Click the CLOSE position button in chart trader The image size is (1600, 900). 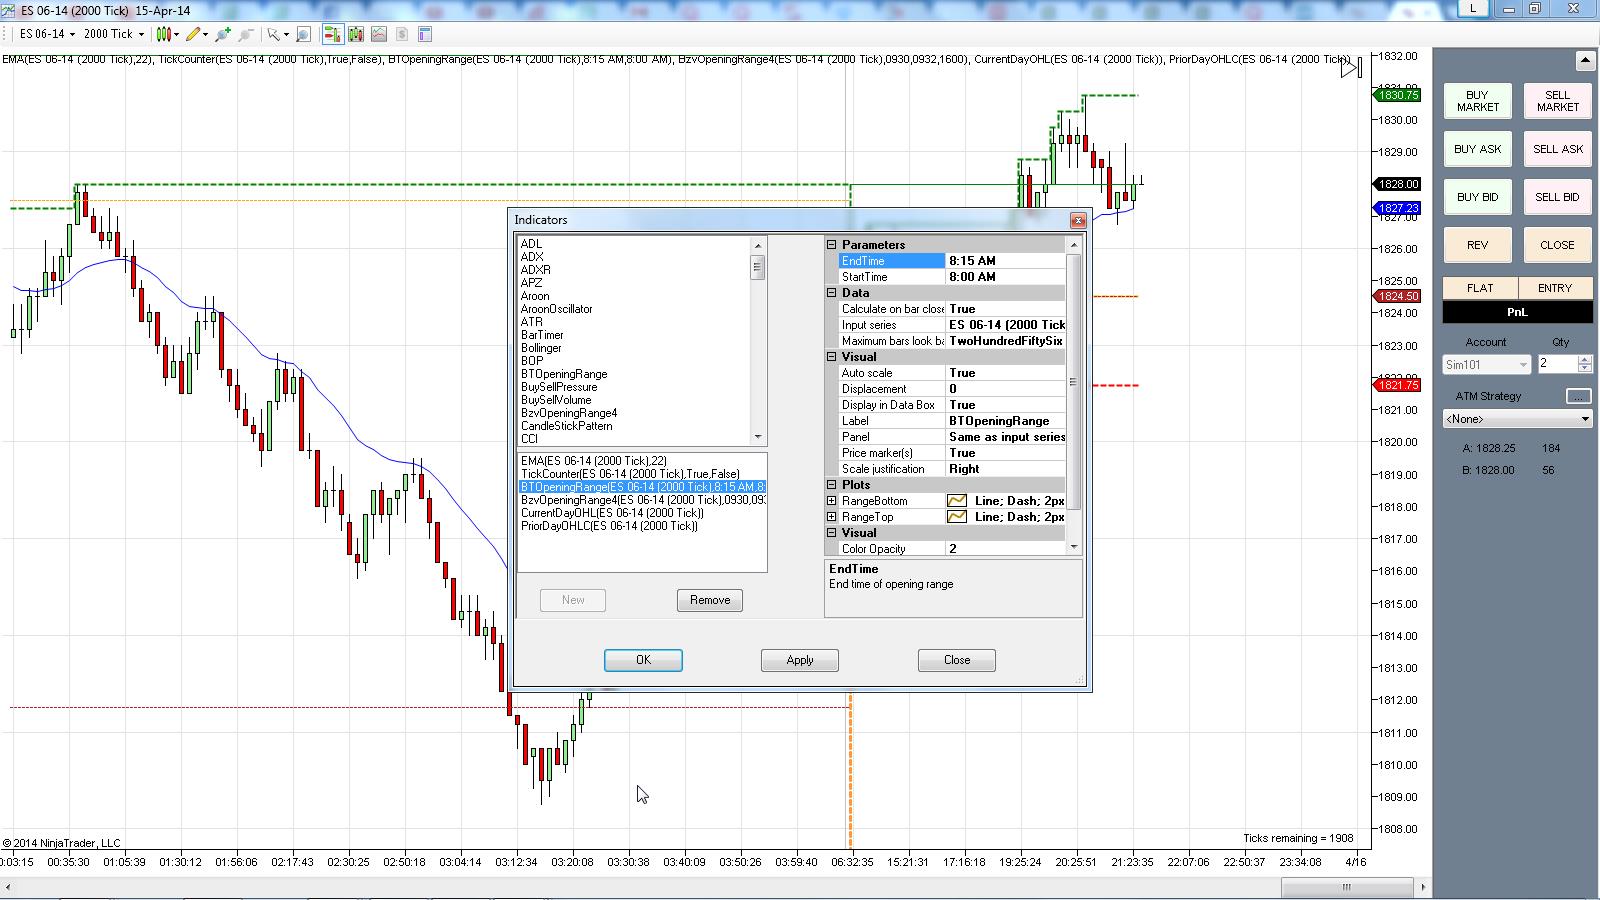pos(1557,245)
